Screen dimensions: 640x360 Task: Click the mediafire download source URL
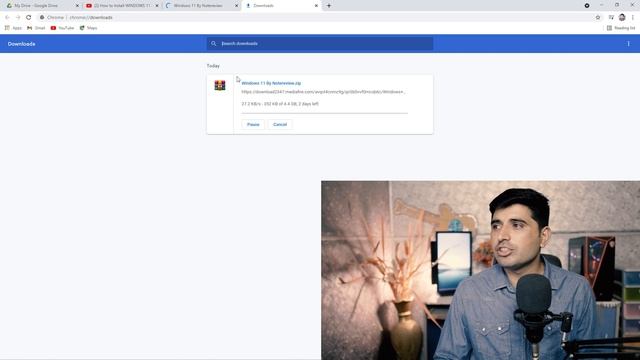pyautogui.click(x=323, y=92)
